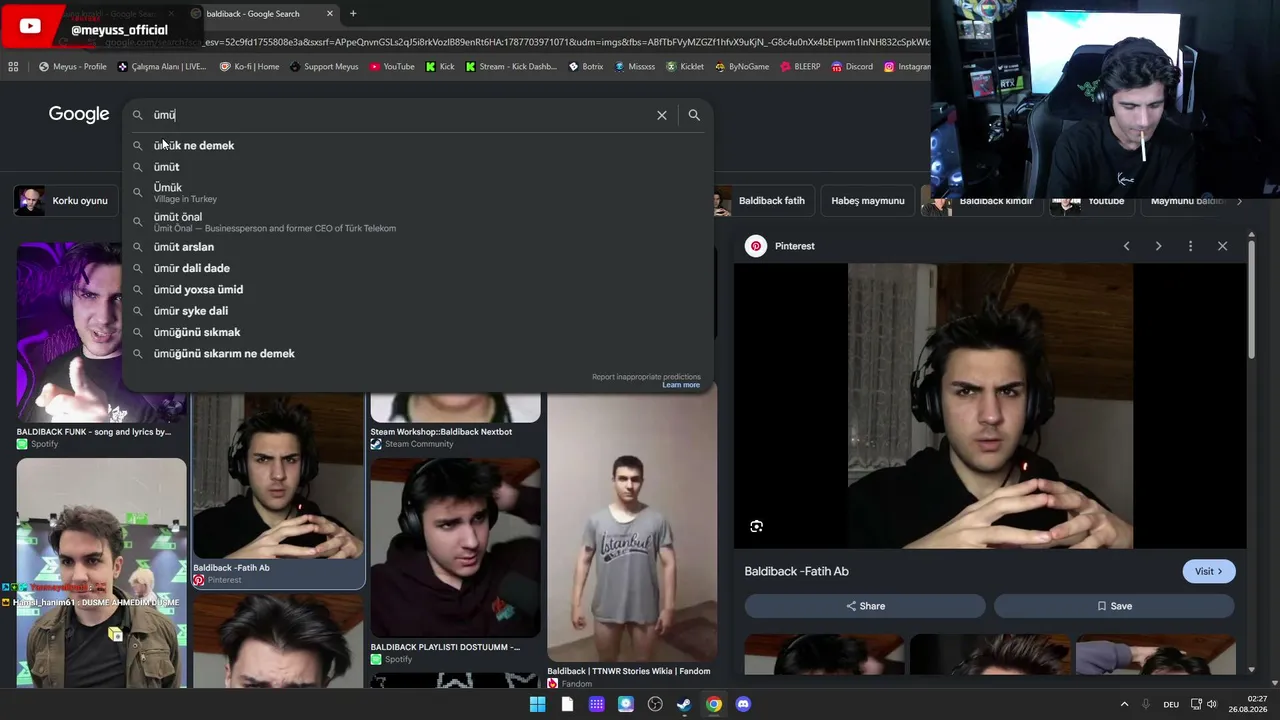
Task: Show previous image in preview panel
Action: click(x=1126, y=246)
